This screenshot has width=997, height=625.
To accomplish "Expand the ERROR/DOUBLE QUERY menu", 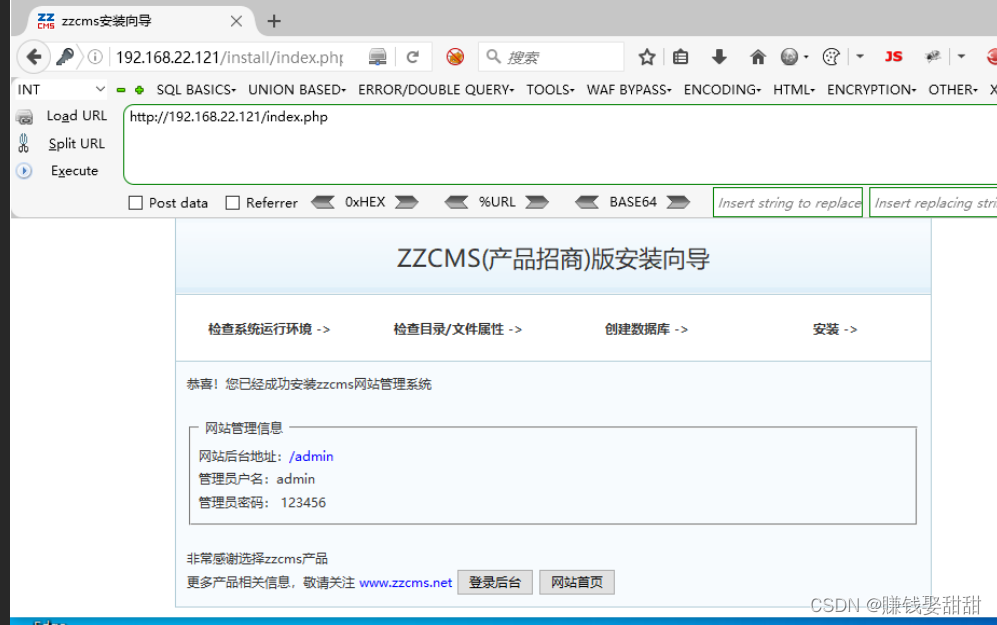I will 436,90.
